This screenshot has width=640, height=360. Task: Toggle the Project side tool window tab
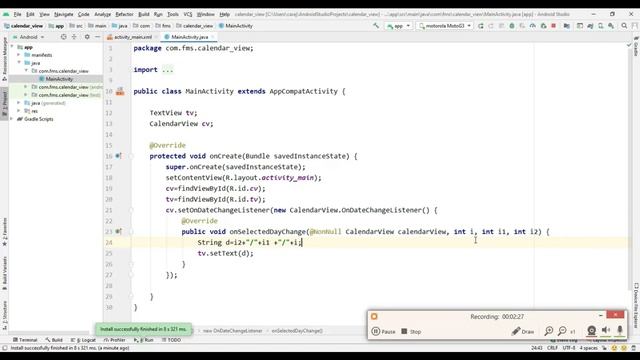coord(4,103)
